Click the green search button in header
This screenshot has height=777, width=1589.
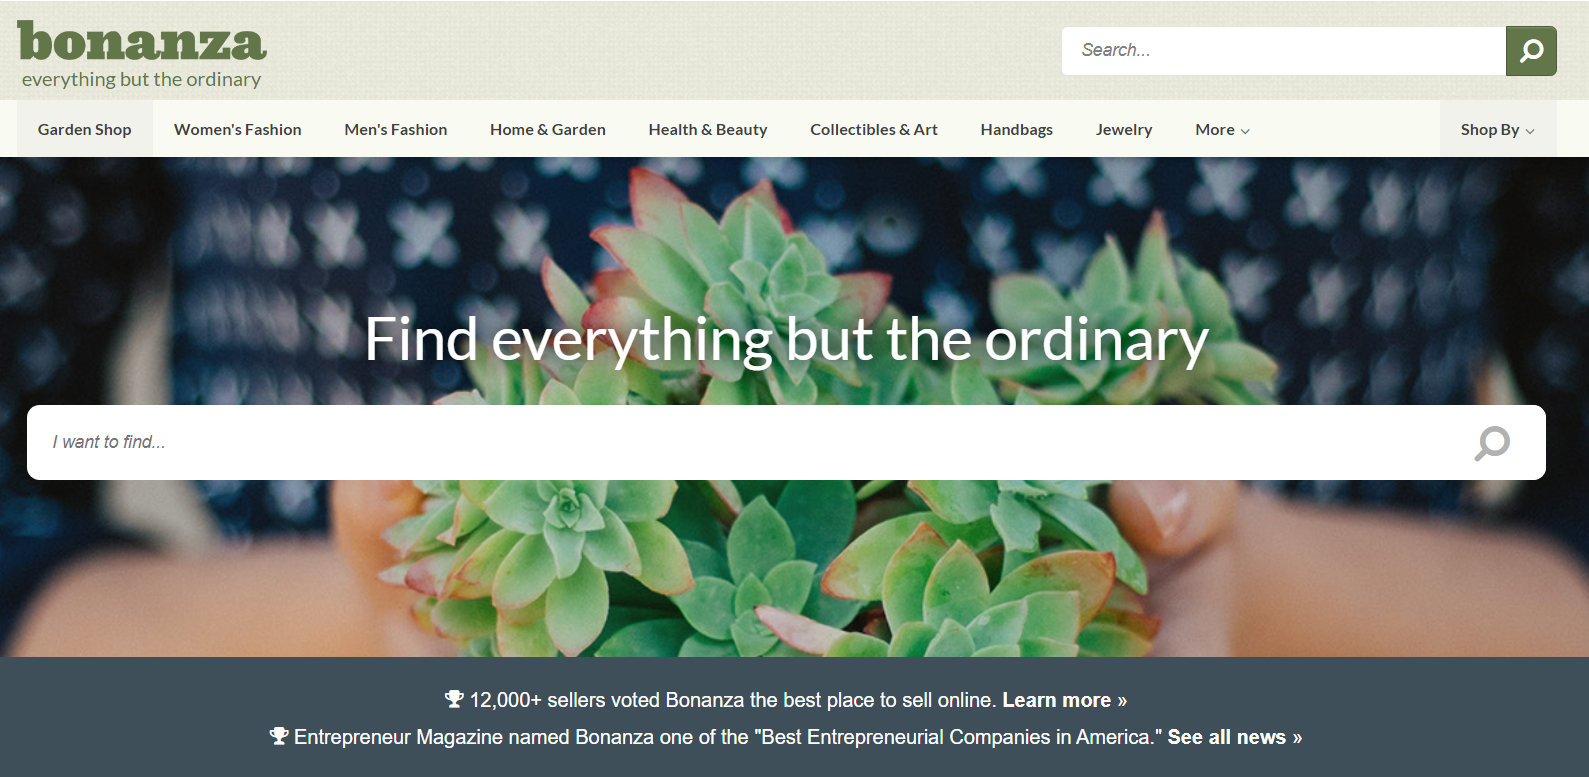click(1531, 51)
